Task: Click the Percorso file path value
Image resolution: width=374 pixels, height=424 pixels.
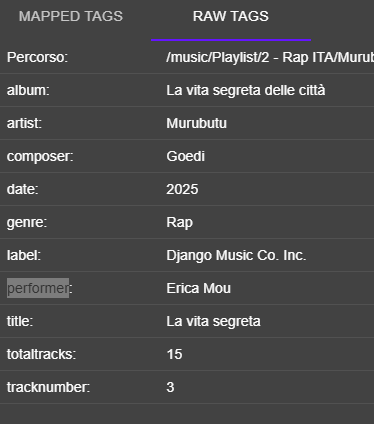Action: [270, 57]
